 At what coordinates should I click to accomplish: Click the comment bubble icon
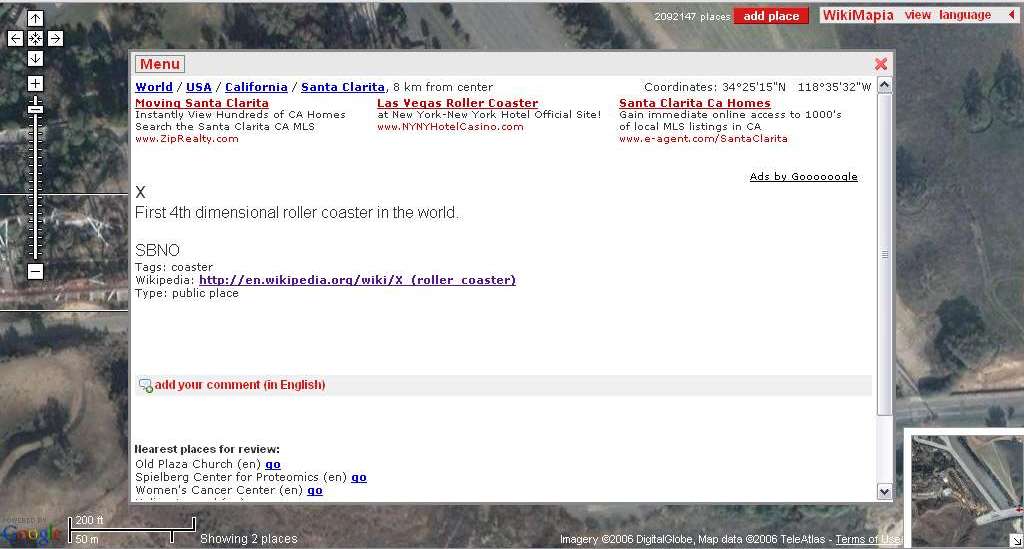146,386
